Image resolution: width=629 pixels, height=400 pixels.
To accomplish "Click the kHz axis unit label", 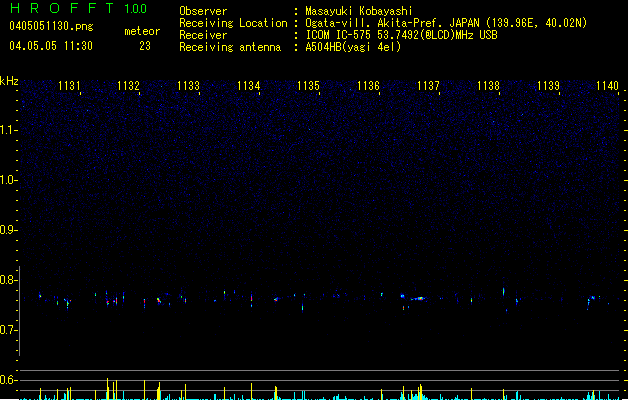I will click(9, 81).
